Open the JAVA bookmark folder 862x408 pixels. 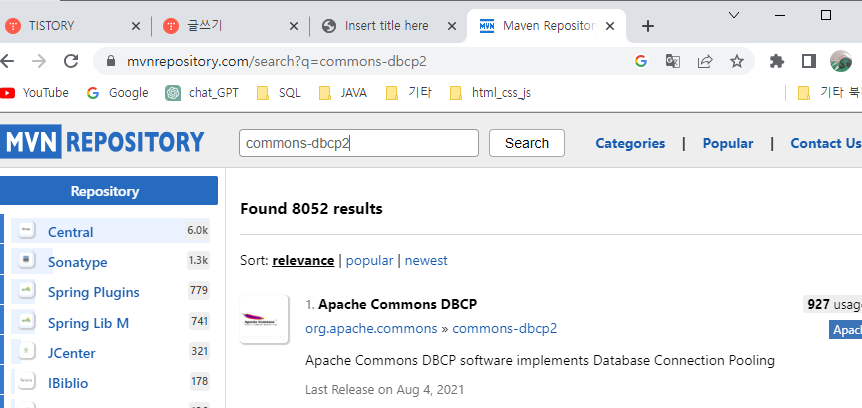(x=343, y=93)
